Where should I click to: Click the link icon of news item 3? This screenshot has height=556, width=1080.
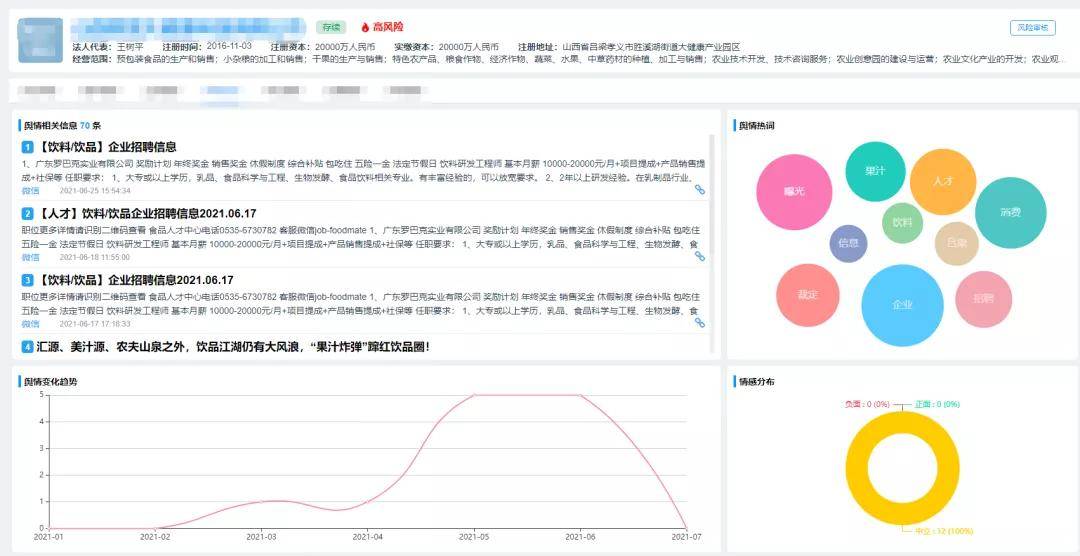pos(700,323)
